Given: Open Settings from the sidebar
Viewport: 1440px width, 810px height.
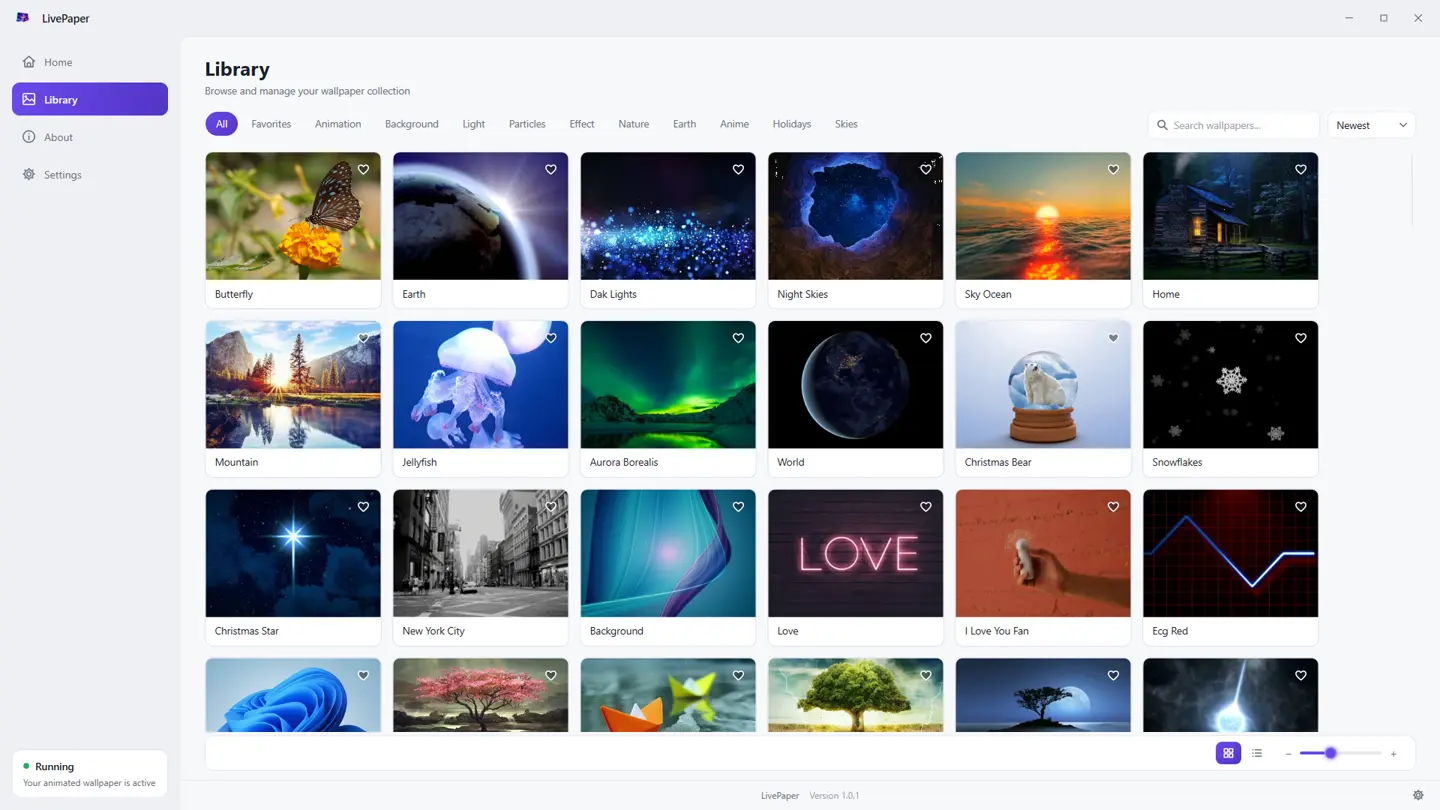Looking at the screenshot, I should point(90,174).
